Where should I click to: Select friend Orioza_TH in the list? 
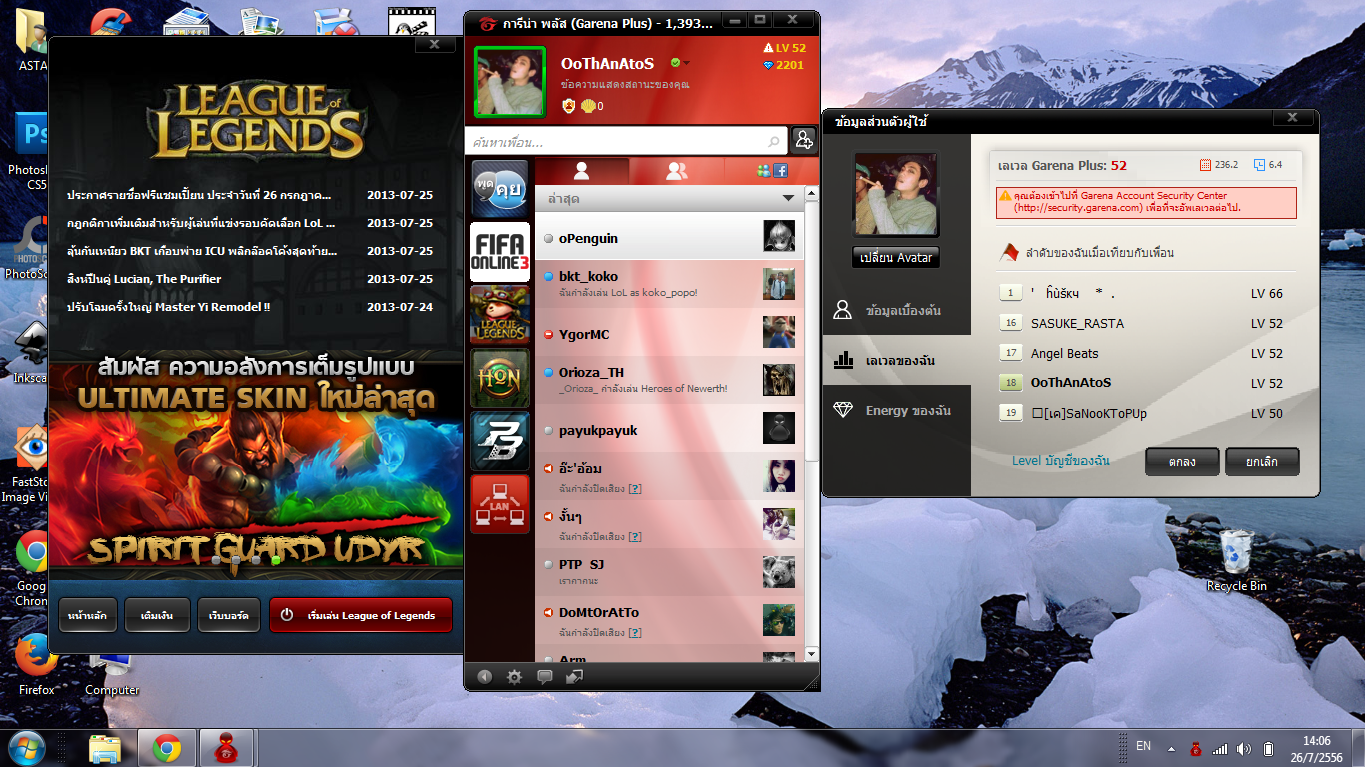pos(669,380)
